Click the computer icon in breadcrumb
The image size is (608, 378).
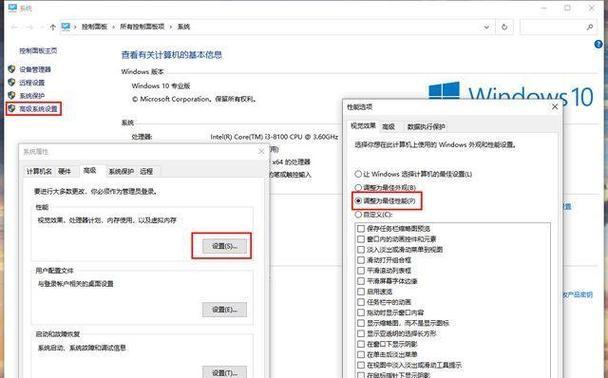(x=66, y=26)
